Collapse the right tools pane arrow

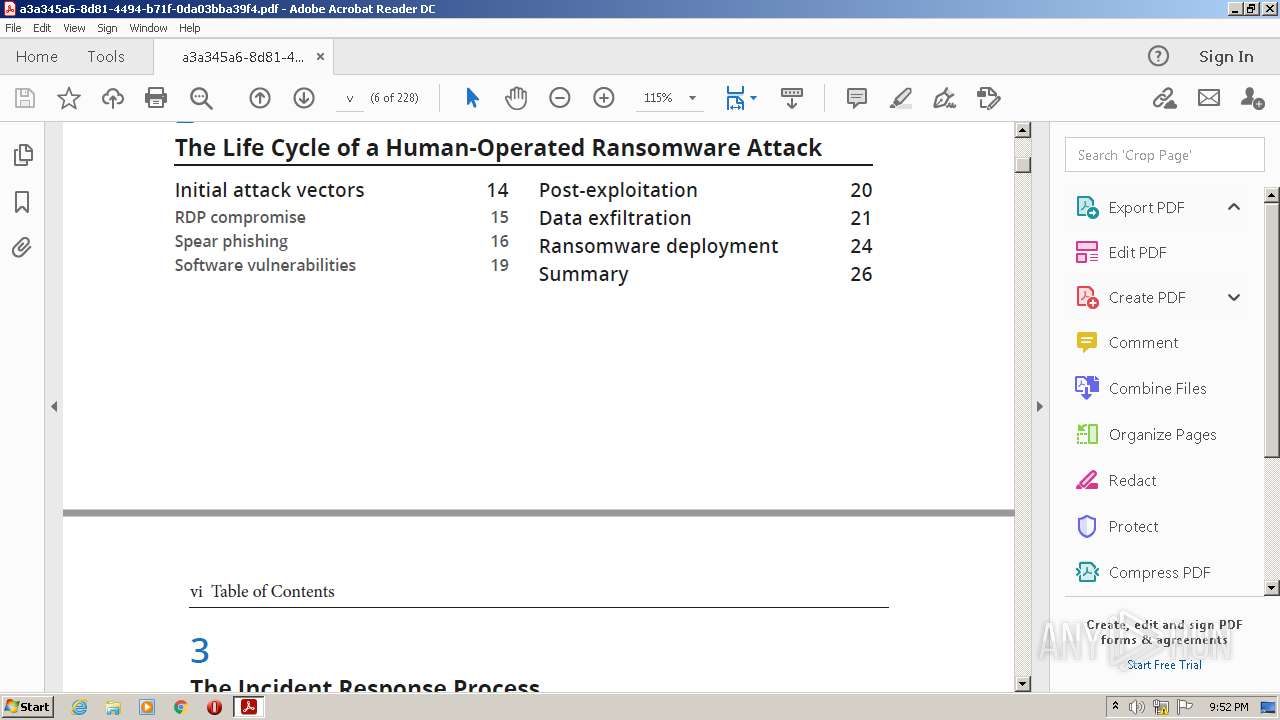1039,406
